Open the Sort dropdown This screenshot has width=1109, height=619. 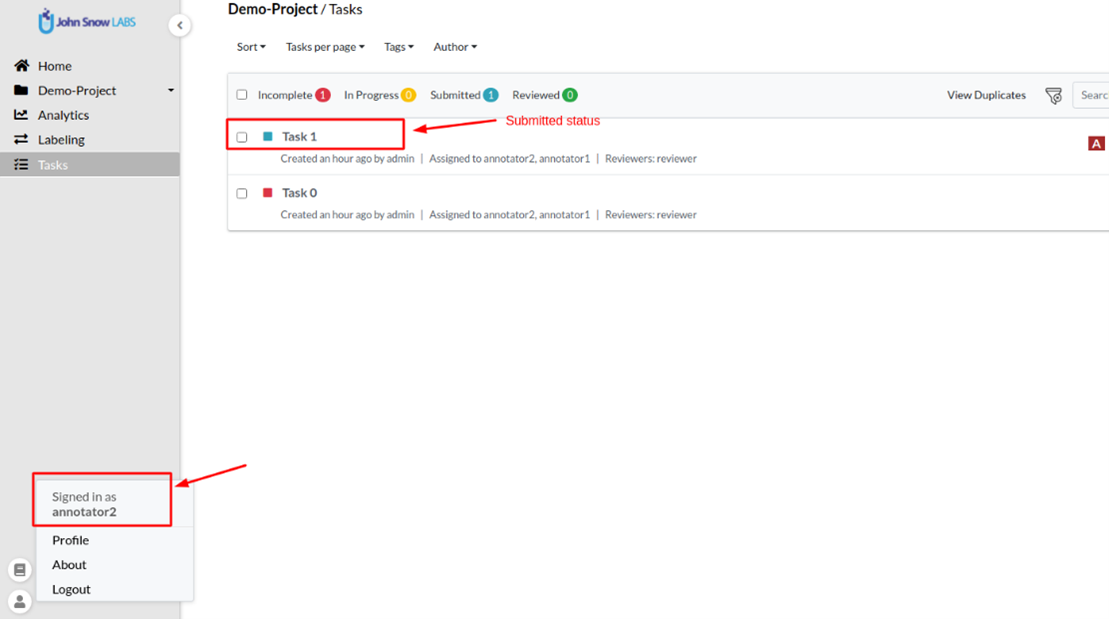(251, 47)
